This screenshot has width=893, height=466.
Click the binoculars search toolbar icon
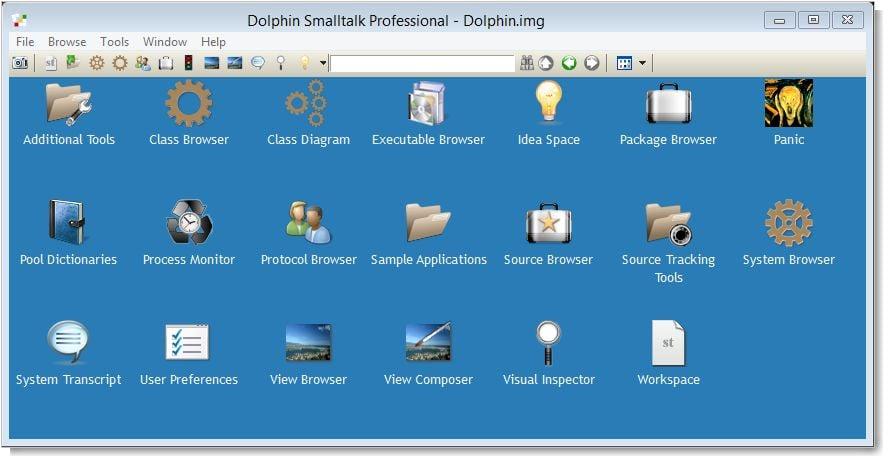point(527,63)
